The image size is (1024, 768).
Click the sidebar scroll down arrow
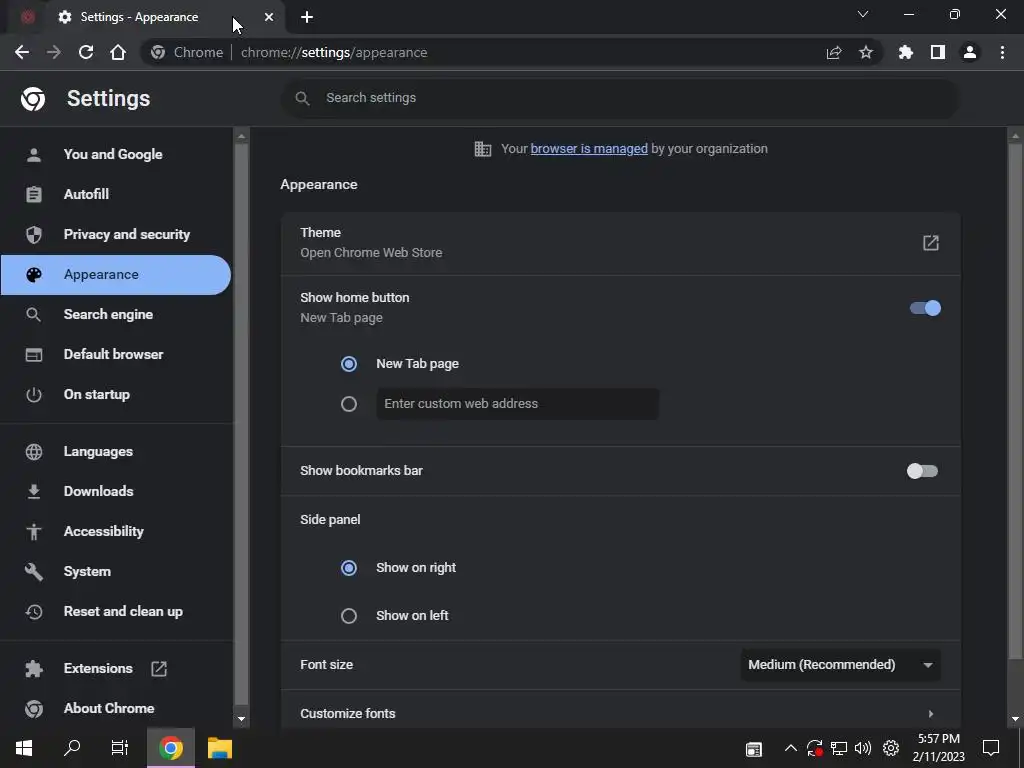[x=242, y=719]
